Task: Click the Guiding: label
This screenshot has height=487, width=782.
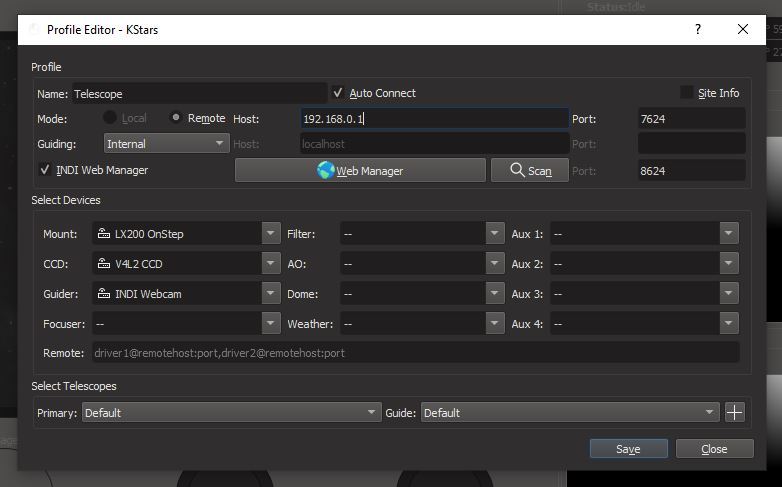Action: [57, 144]
